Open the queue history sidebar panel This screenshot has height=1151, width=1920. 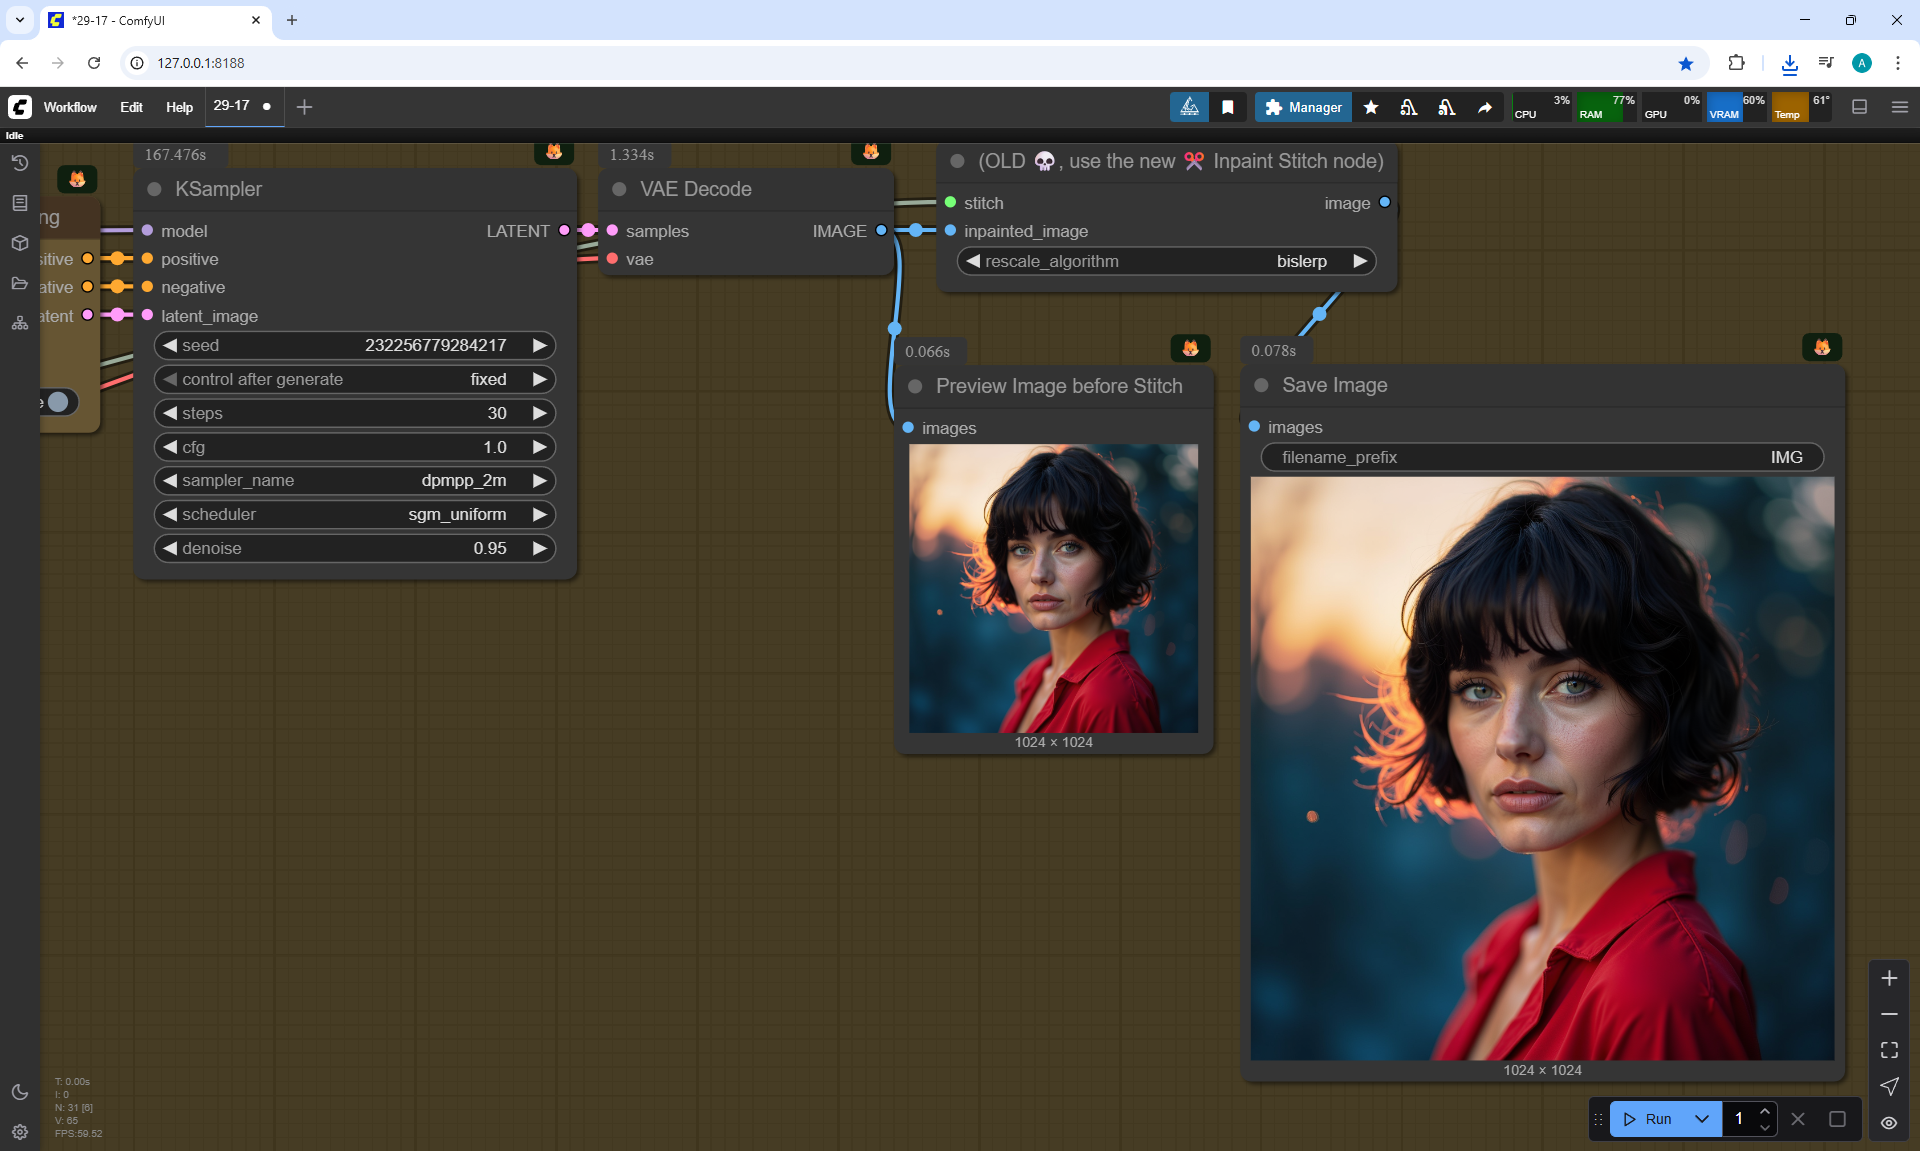pyautogui.click(x=19, y=163)
